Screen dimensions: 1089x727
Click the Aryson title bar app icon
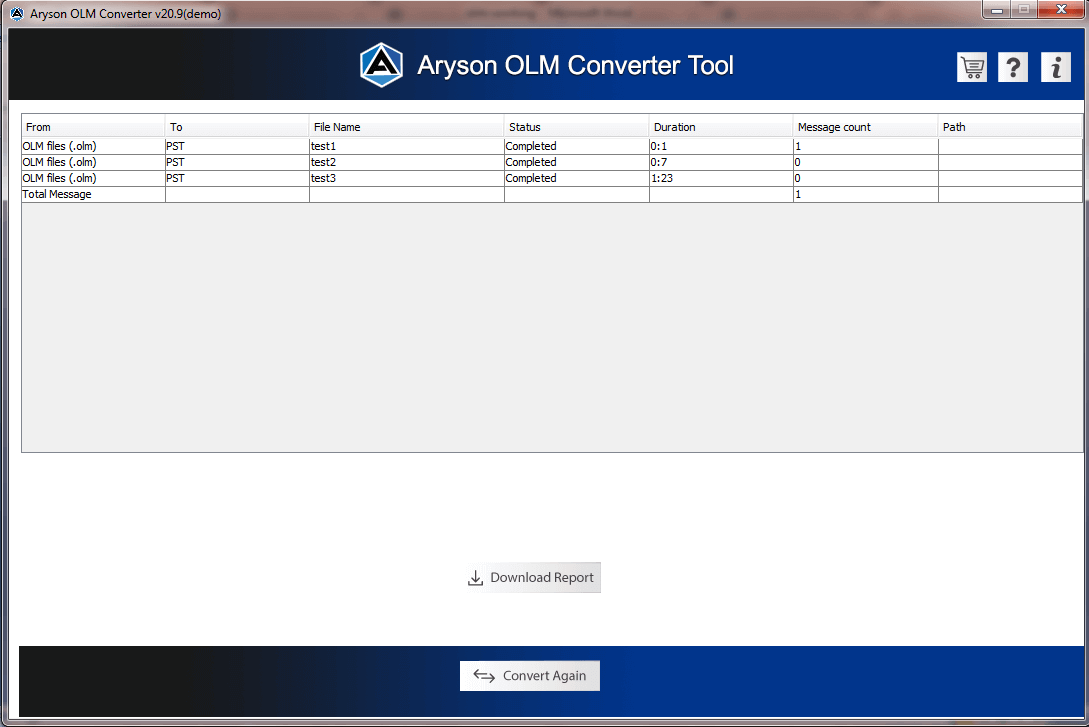click(x=17, y=13)
